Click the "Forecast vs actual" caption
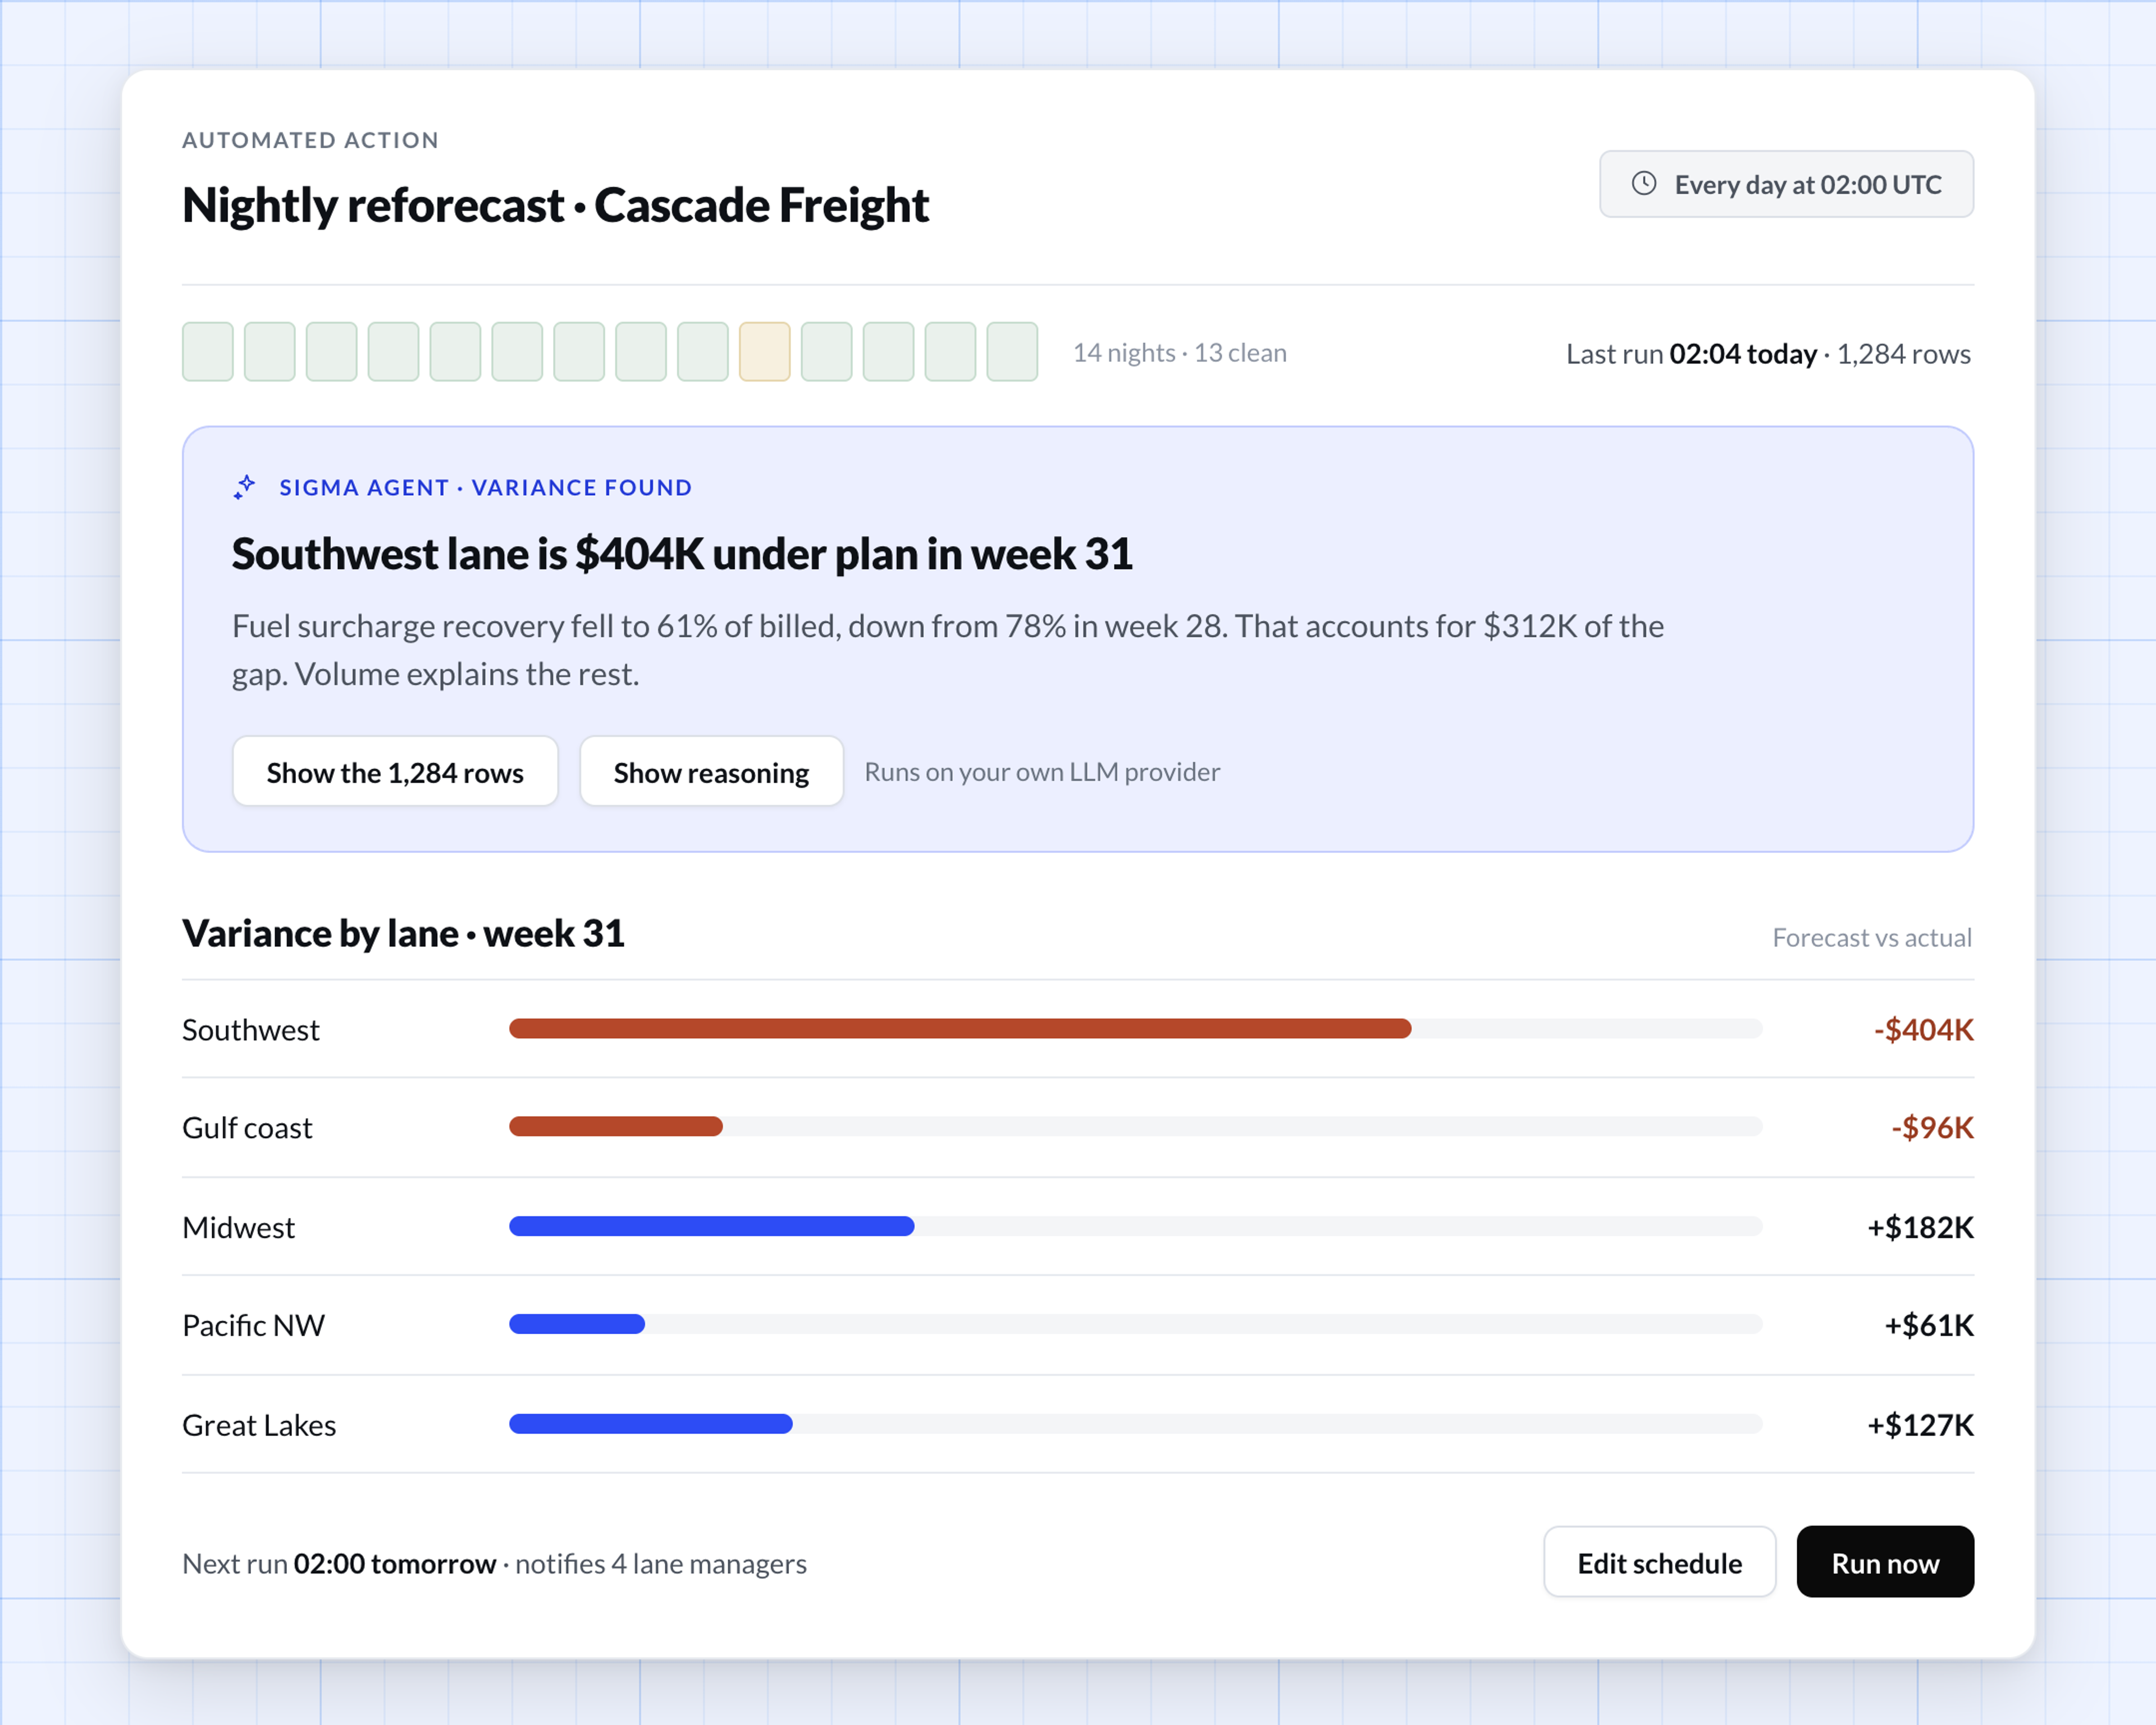 tap(1872, 937)
